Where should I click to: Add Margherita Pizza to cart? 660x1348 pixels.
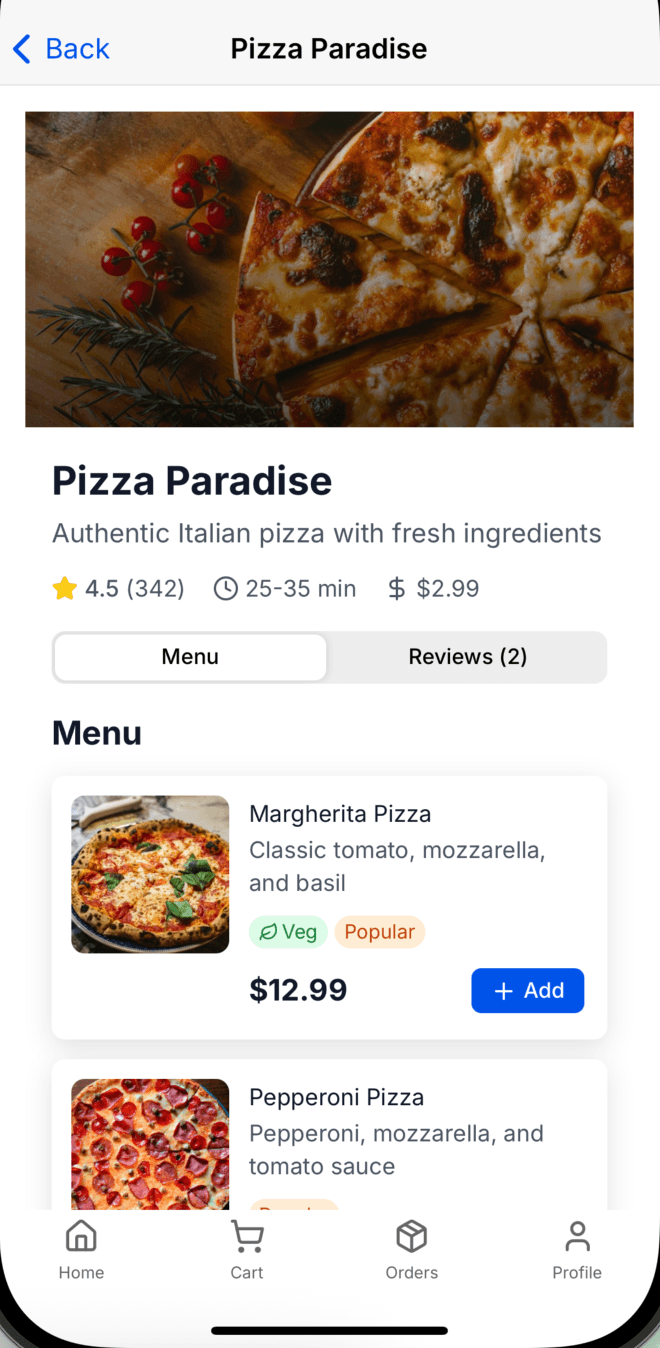[528, 990]
